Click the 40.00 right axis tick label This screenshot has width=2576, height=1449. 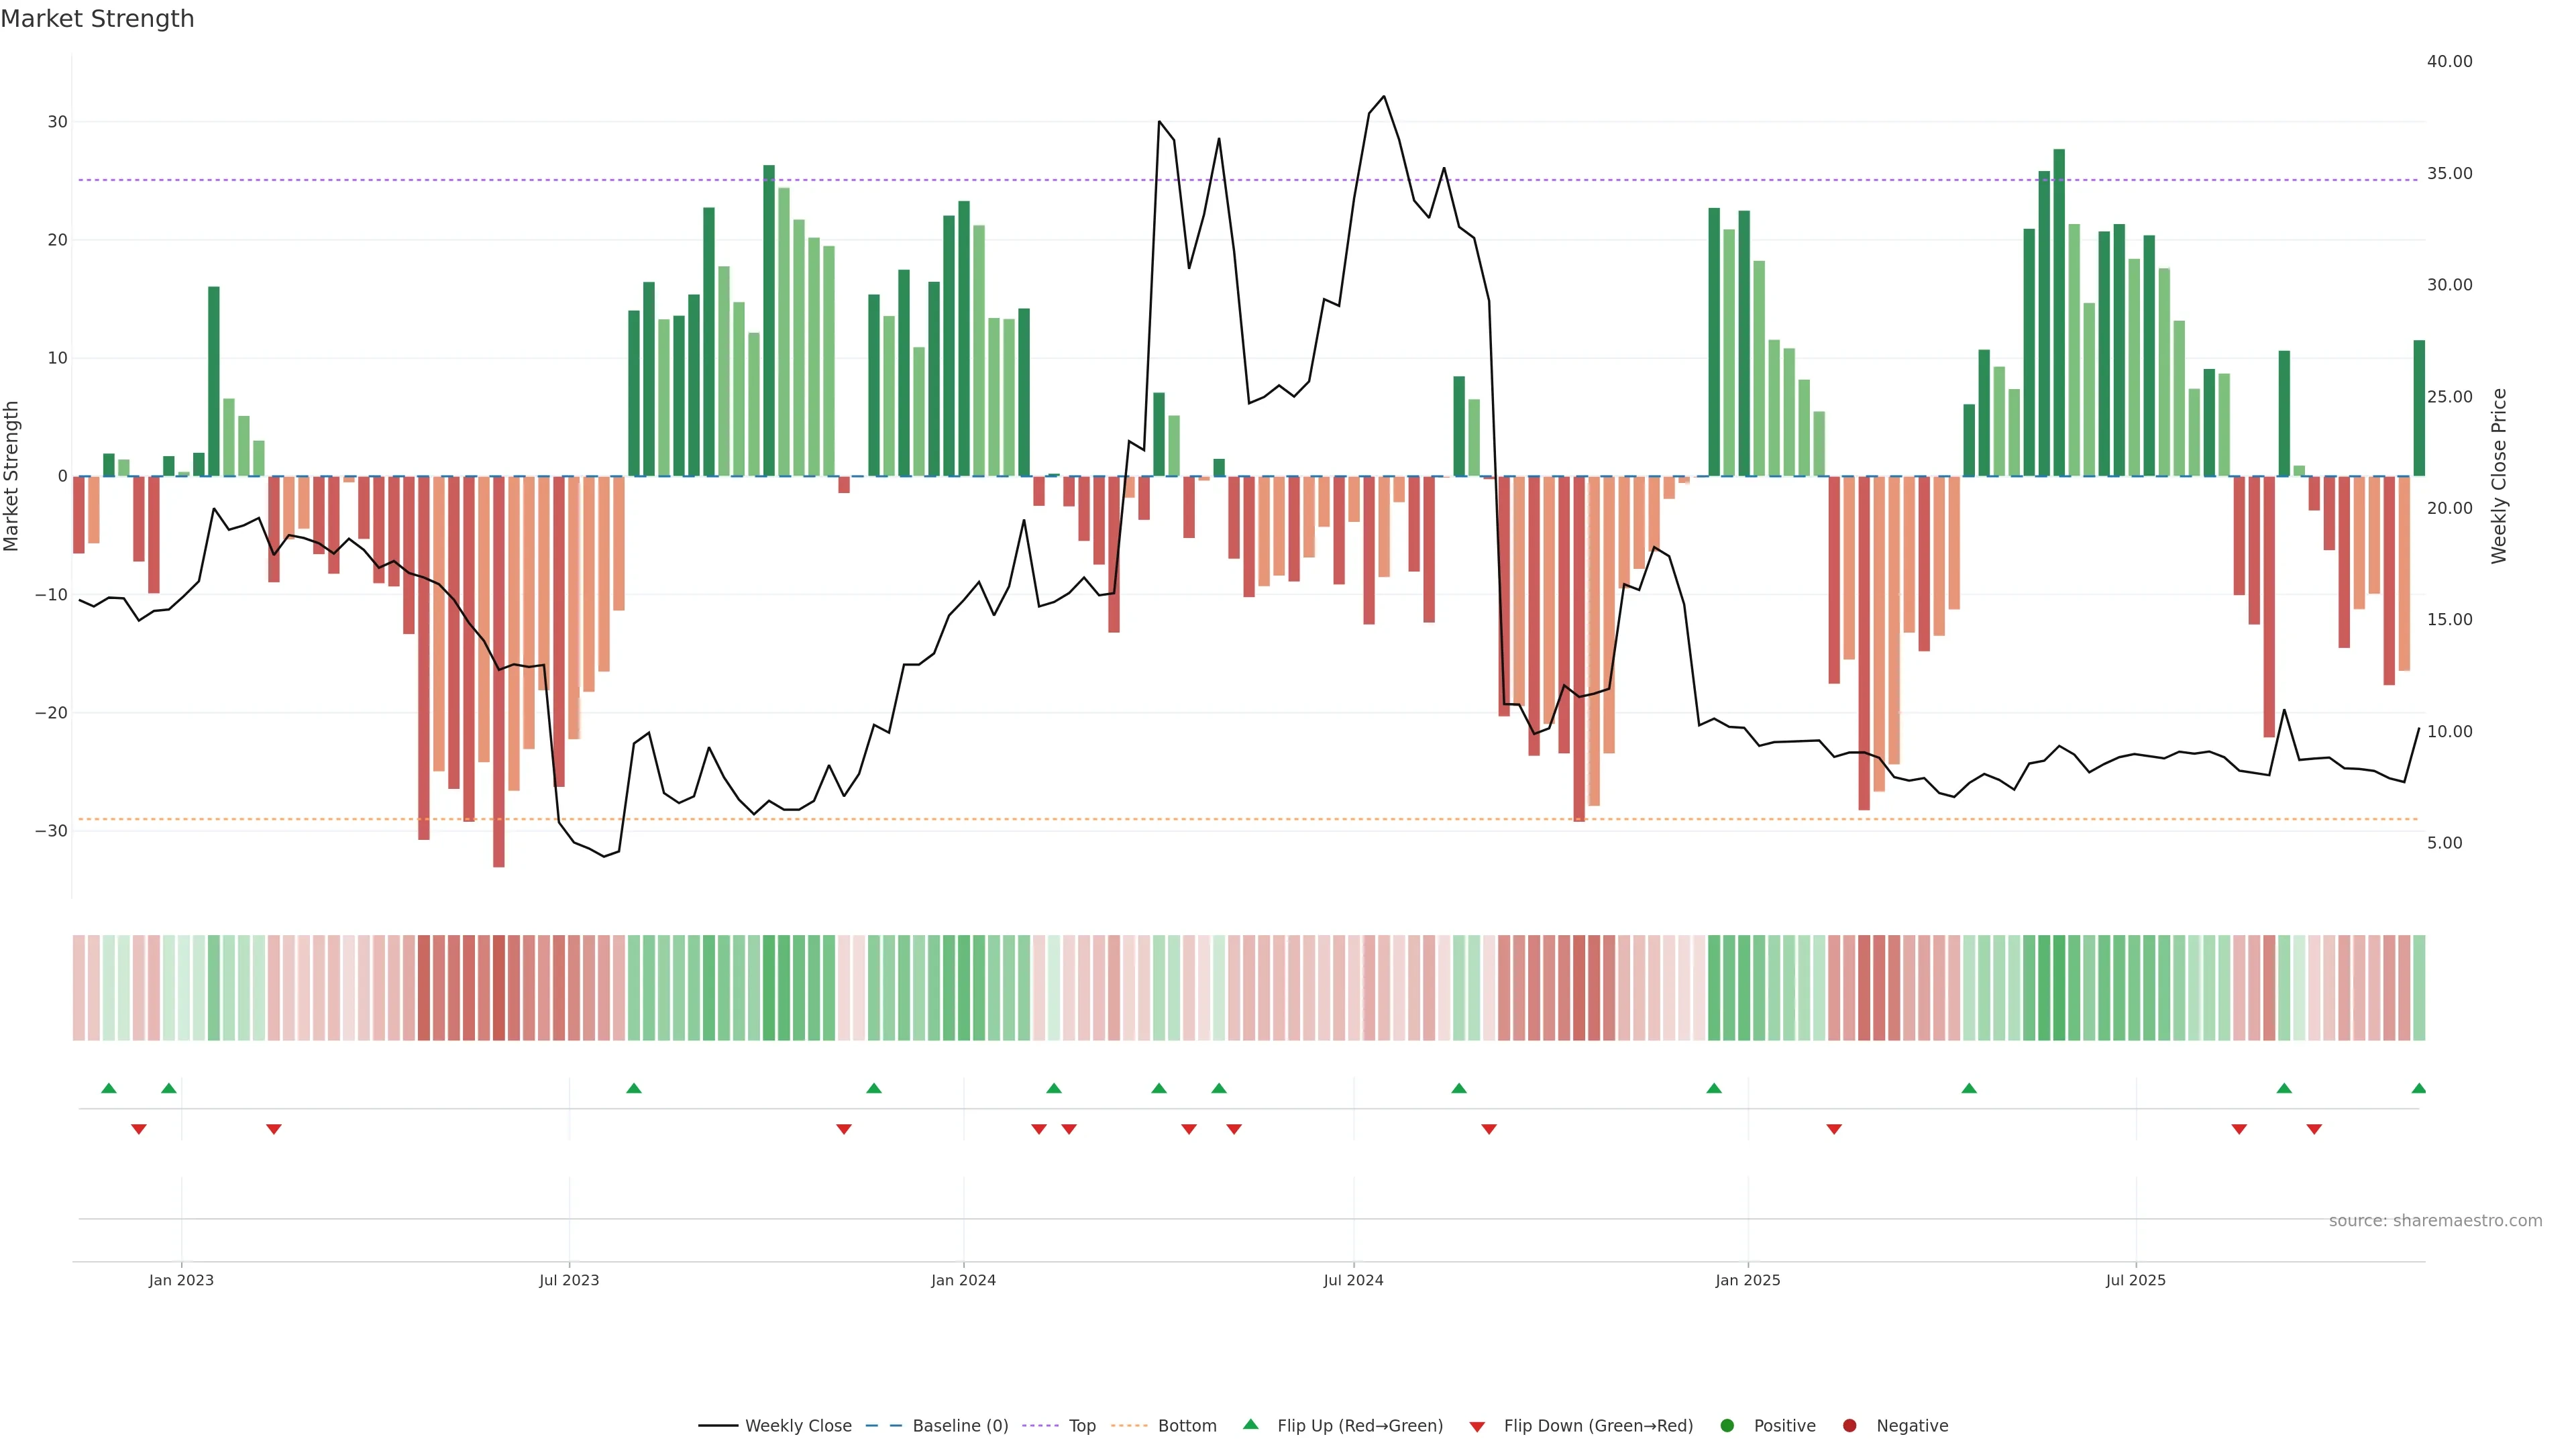(2449, 61)
